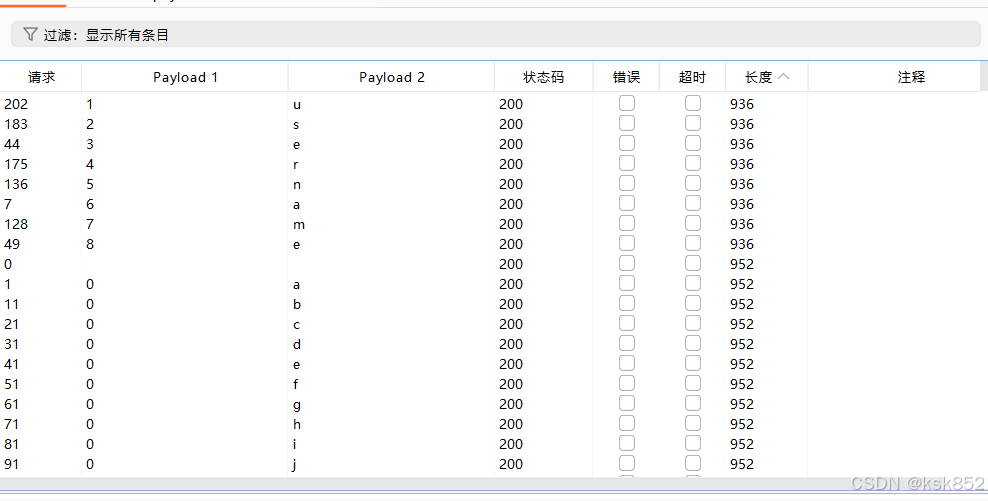The image size is (988, 501).
Task: Click the filter funnel icon
Action: tap(30, 34)
